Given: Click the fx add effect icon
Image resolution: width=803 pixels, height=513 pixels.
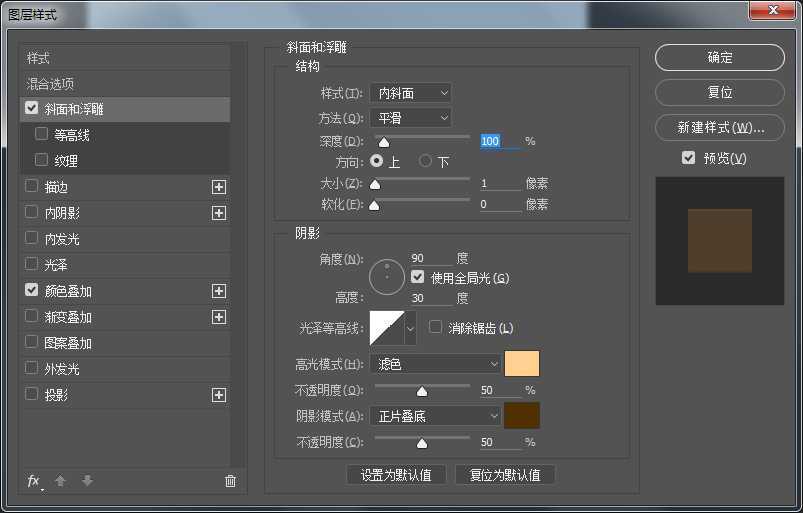Looking at the screenshot, I should pyautogui.click(x=33, y=481).
